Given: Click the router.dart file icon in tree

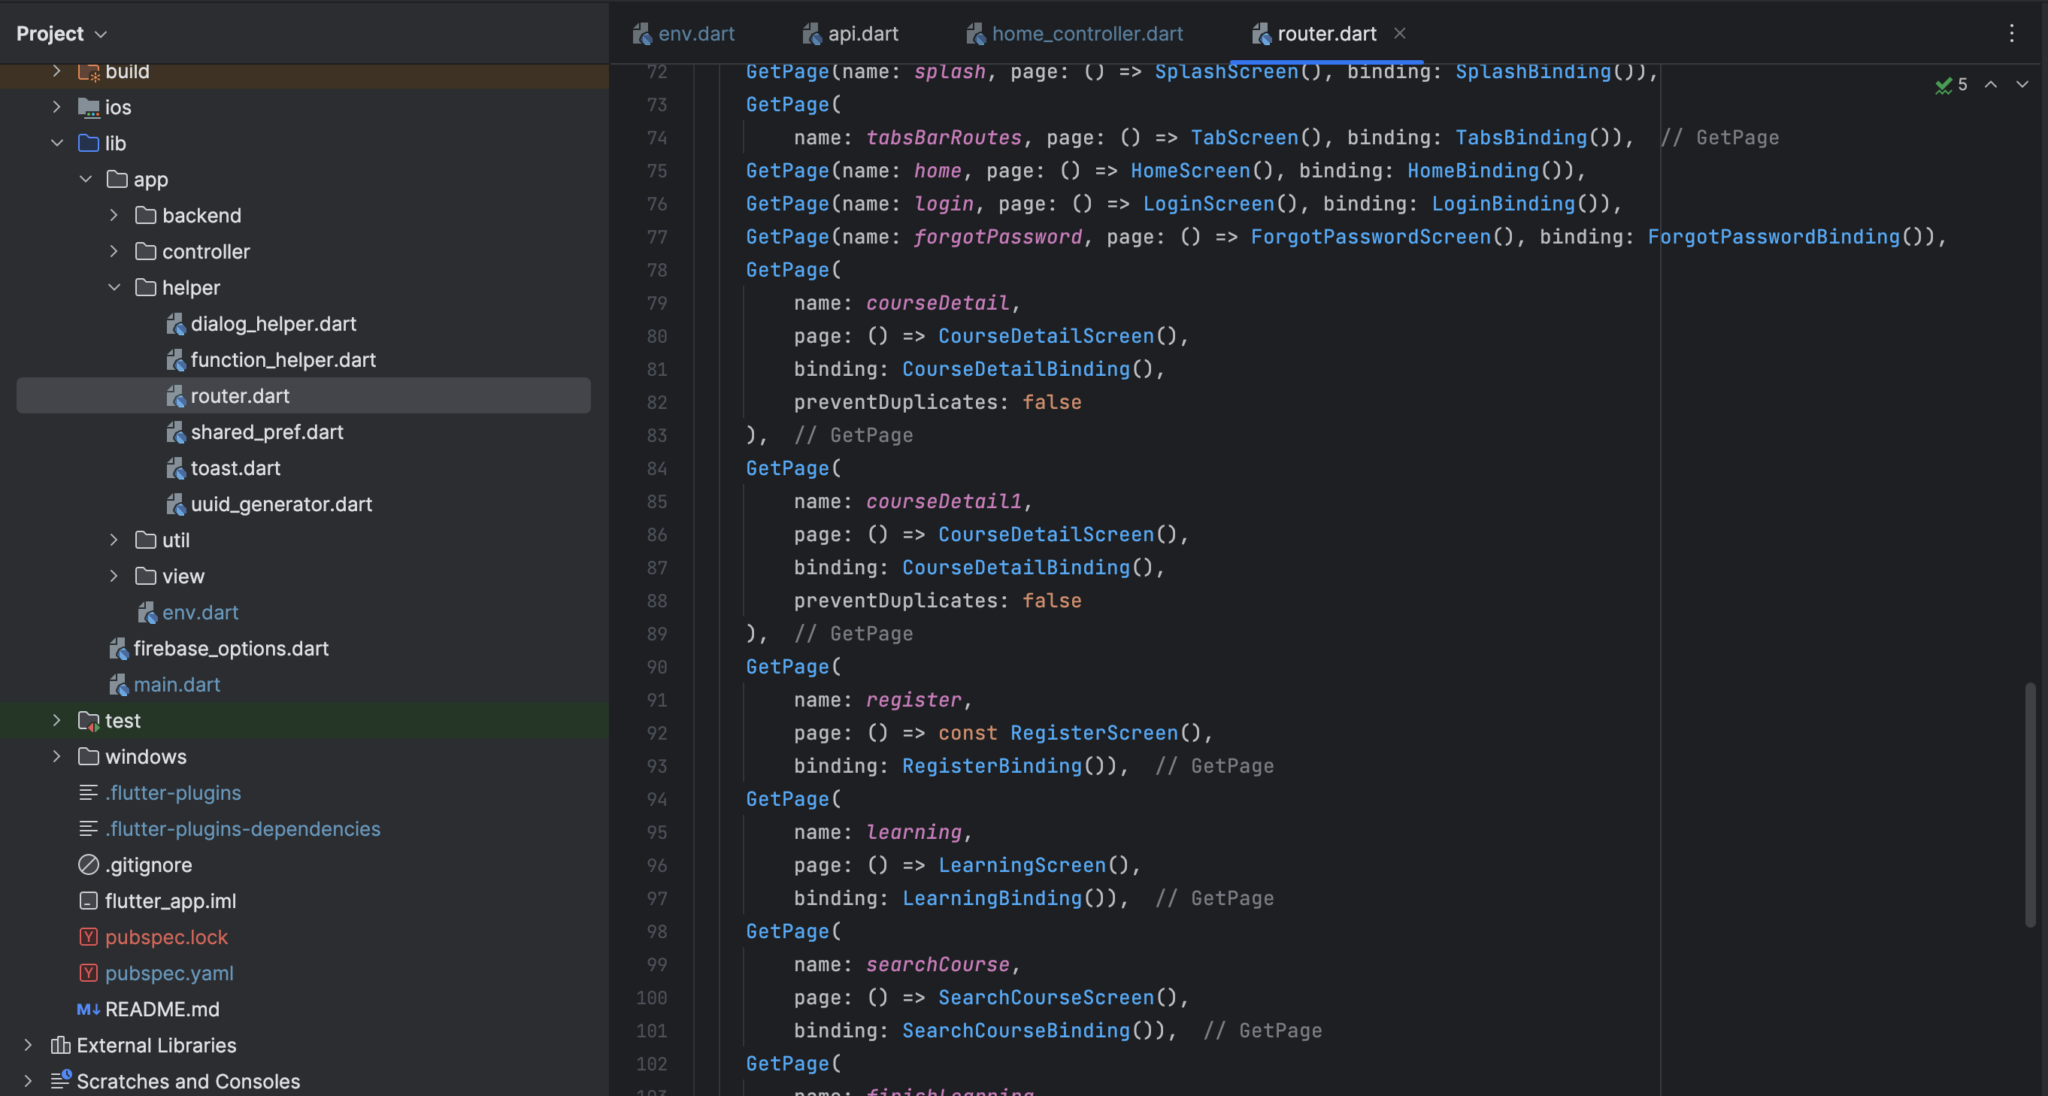Looking at the screenshot, I should 175,396.
